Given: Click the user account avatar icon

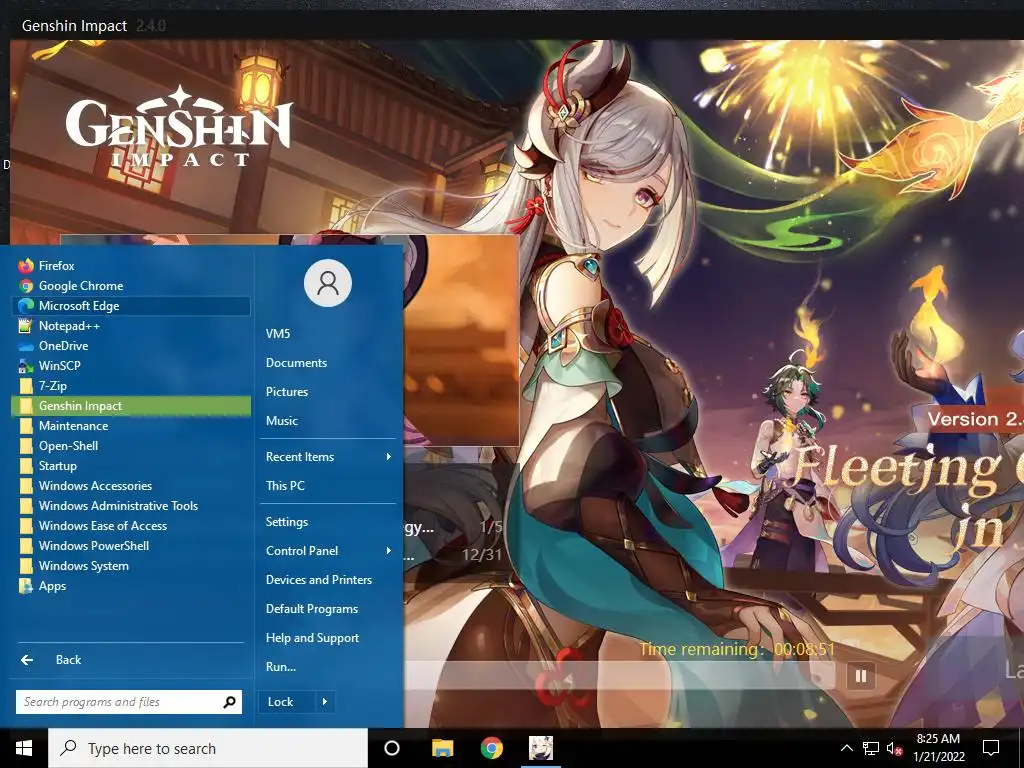Looking at the screenshot, I should [328, 283].
